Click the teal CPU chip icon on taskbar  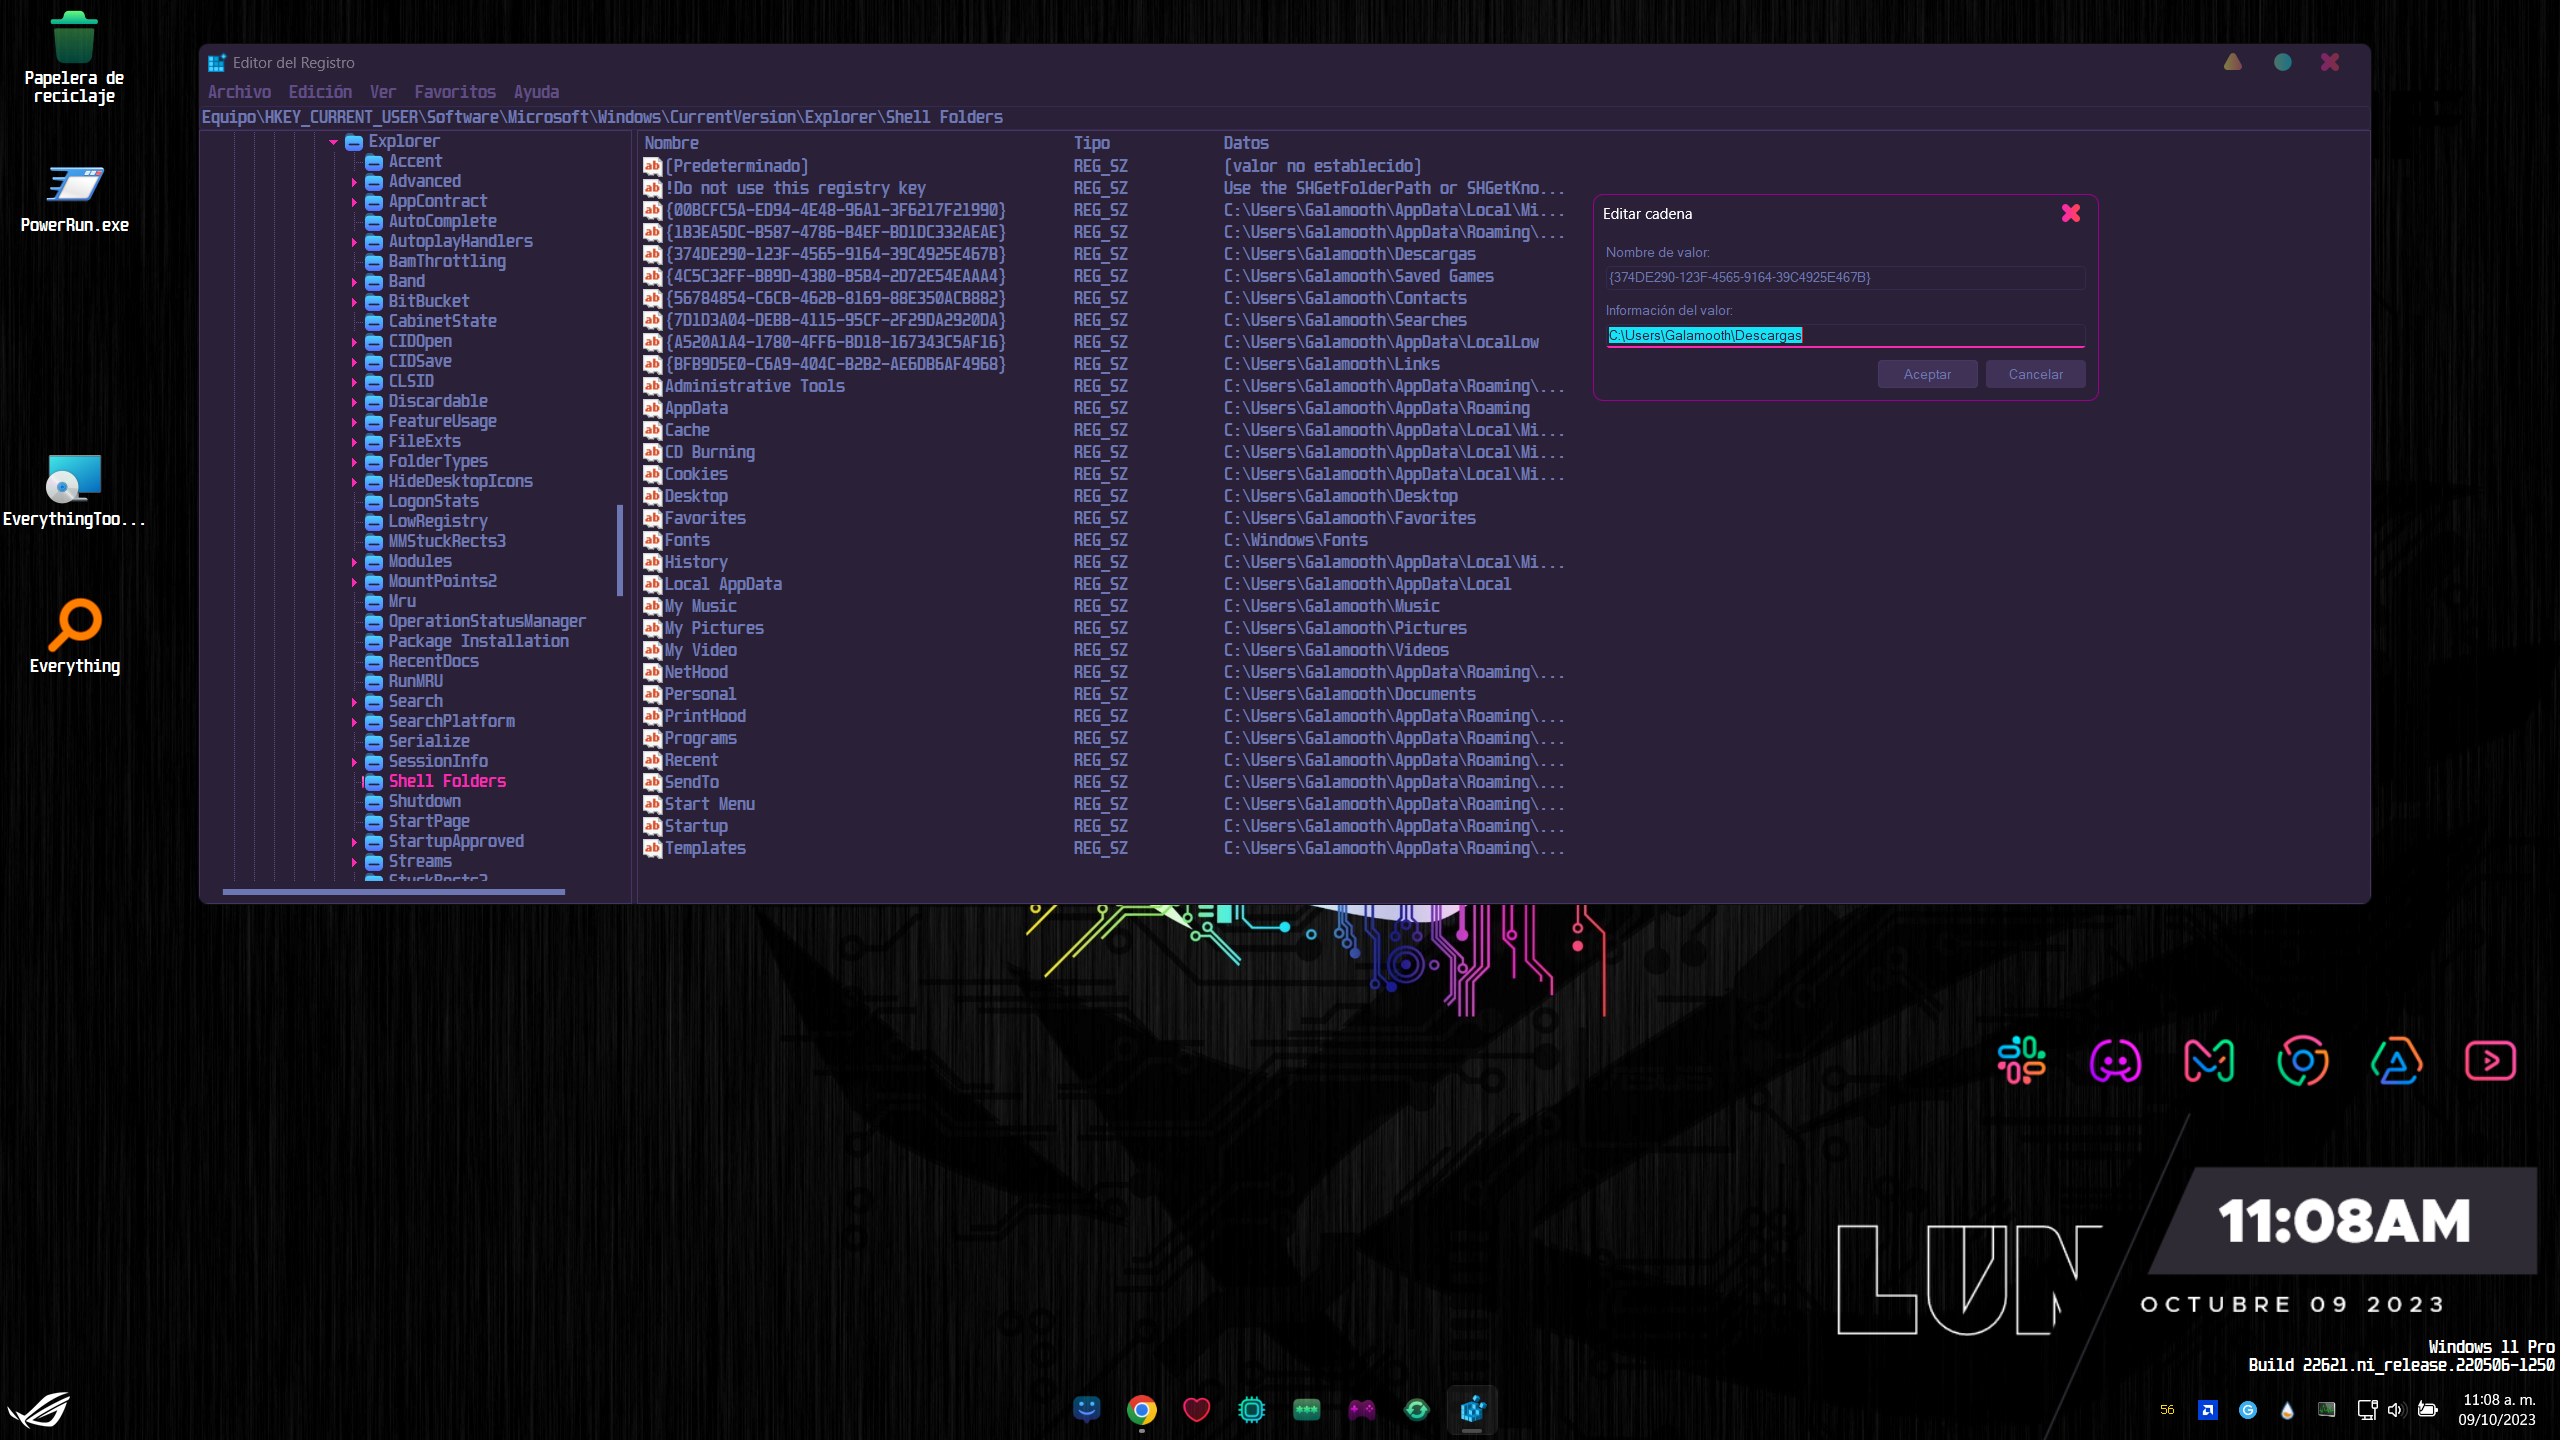click(x=1252, y=1410)
